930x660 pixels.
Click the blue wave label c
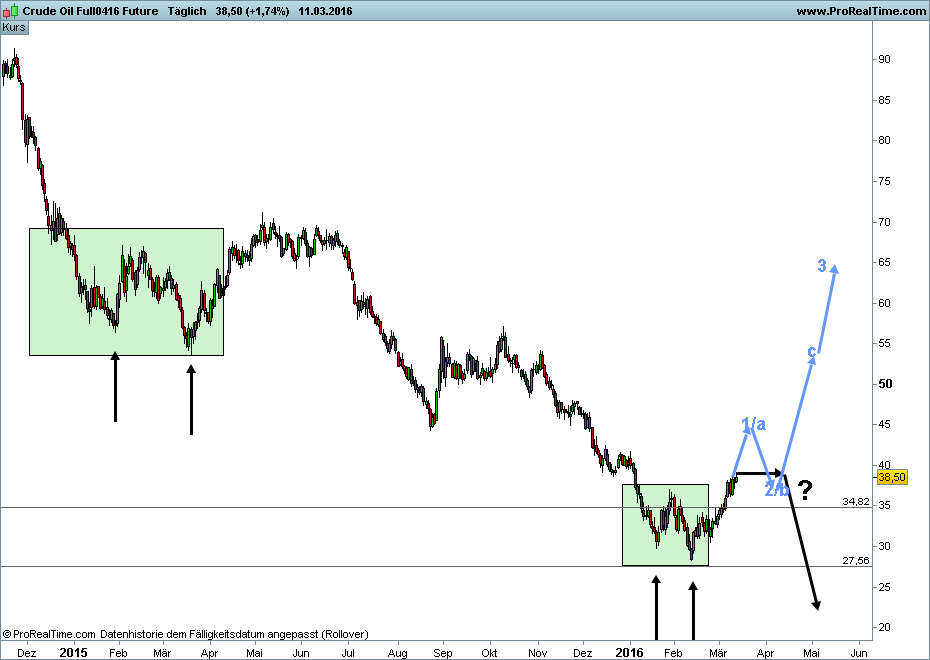(812, 353)
